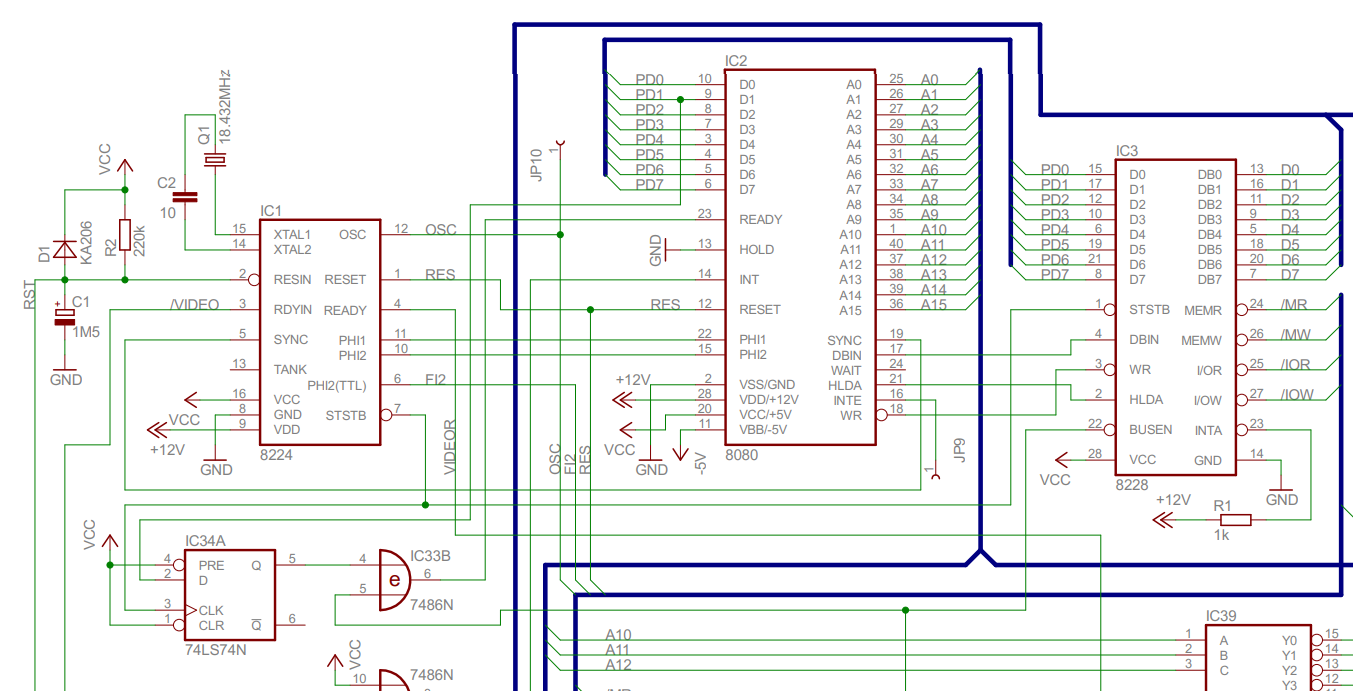The image size is (1353, 691).
Task: Select the /MR output label on IC3
Action: [1293, 305]
